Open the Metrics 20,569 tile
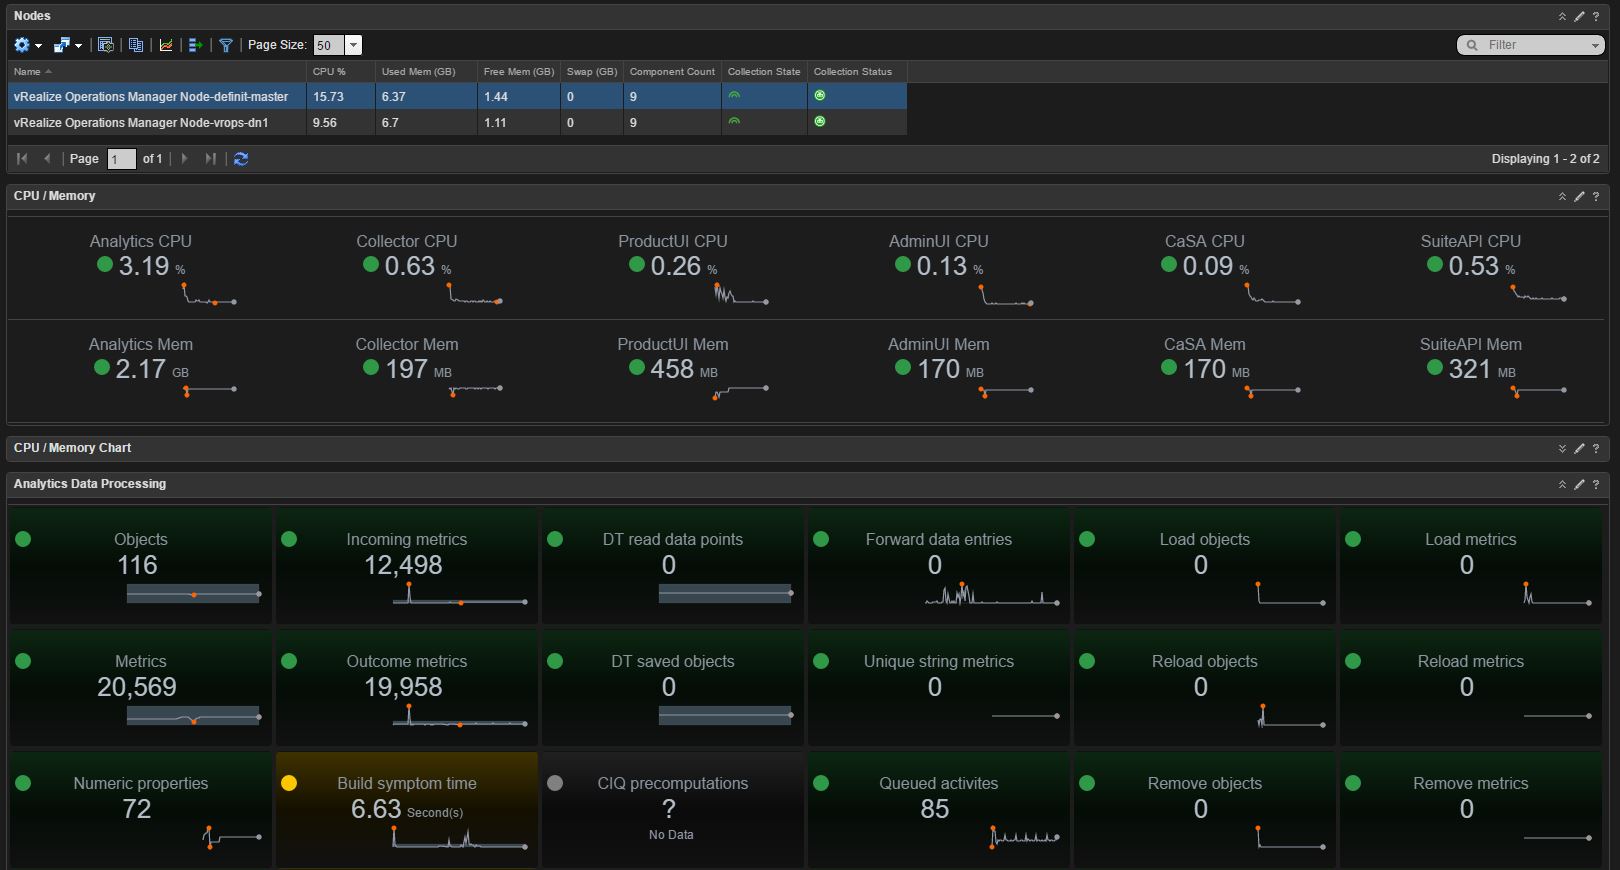The width and height of the screenshot is (1620, 870). pyautogui.click(x=141, y=688)
